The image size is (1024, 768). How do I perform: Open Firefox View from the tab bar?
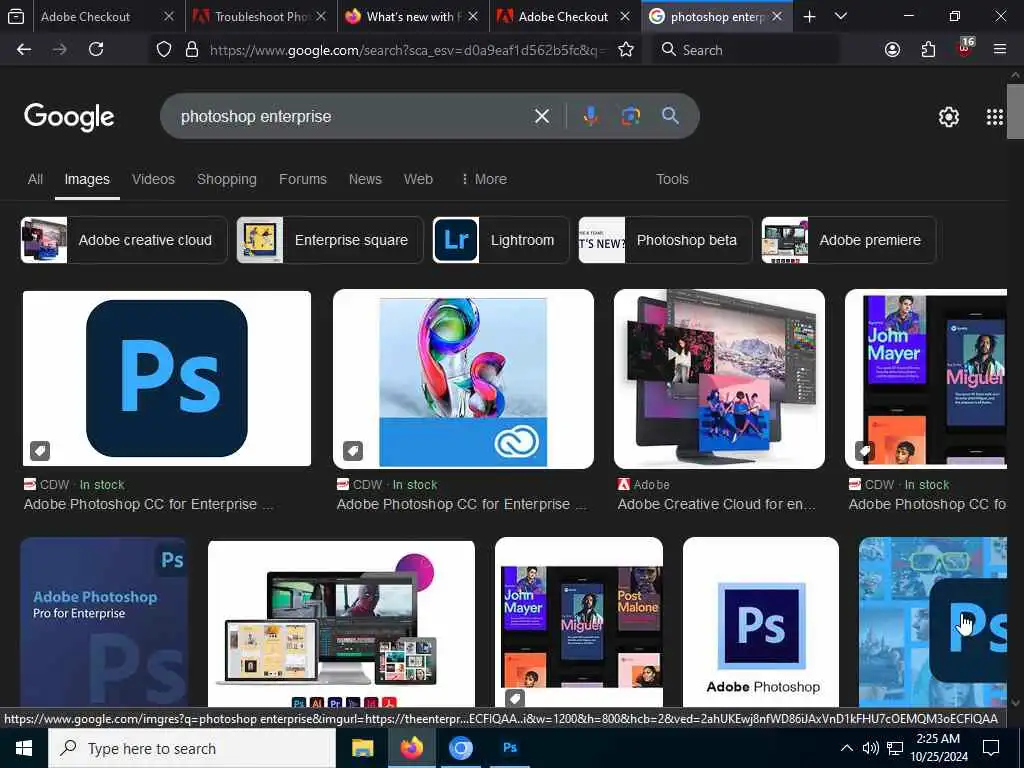(16, 17)
